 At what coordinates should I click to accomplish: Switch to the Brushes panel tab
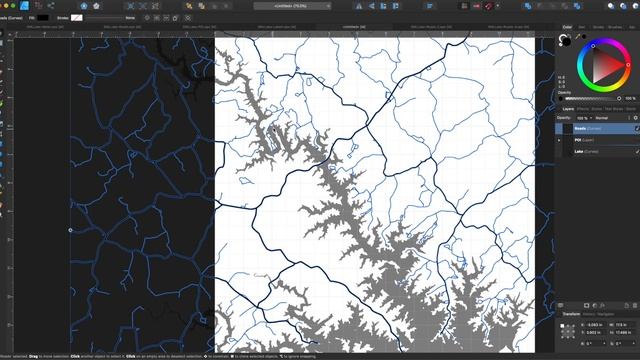point(615,27)
